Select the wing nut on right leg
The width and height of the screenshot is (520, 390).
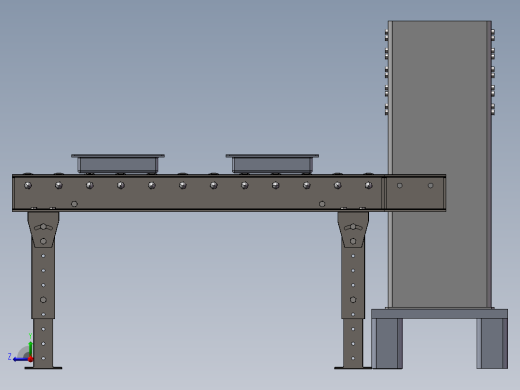click(x=353, y=227)
